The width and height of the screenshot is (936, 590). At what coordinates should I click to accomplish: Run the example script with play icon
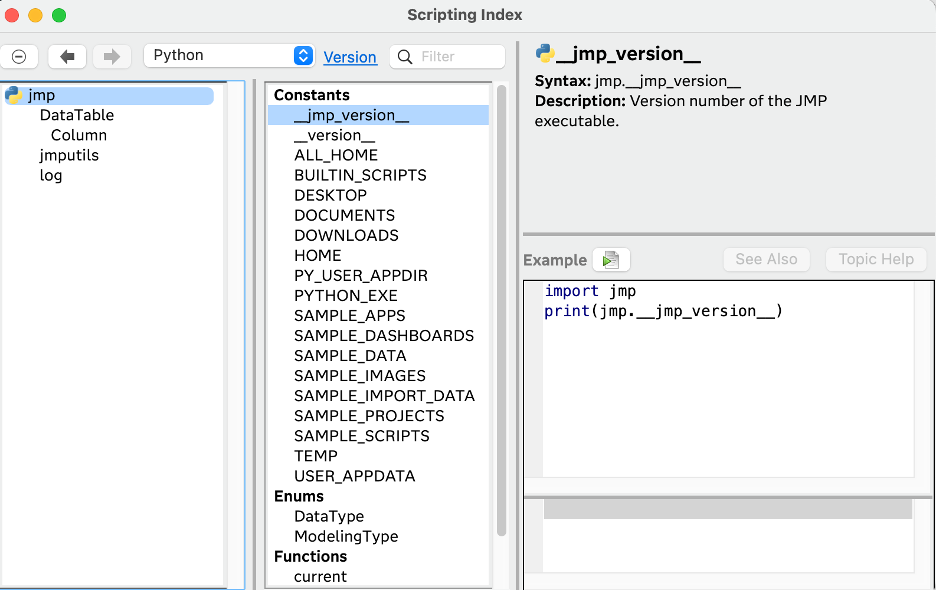tap(611, 260)
